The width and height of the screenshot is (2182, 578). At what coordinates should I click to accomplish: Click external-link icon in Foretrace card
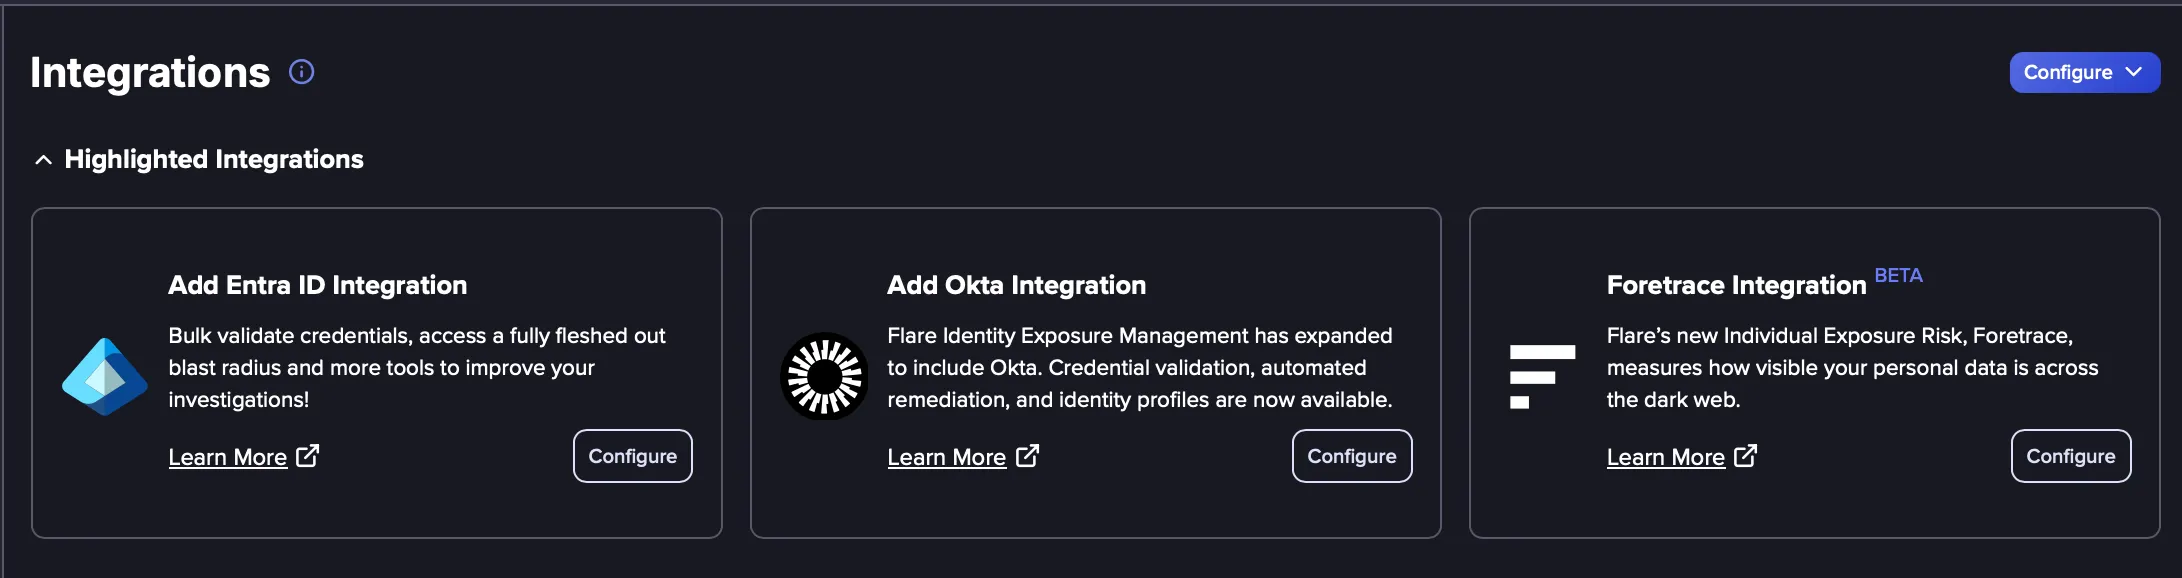[1745, 456]
